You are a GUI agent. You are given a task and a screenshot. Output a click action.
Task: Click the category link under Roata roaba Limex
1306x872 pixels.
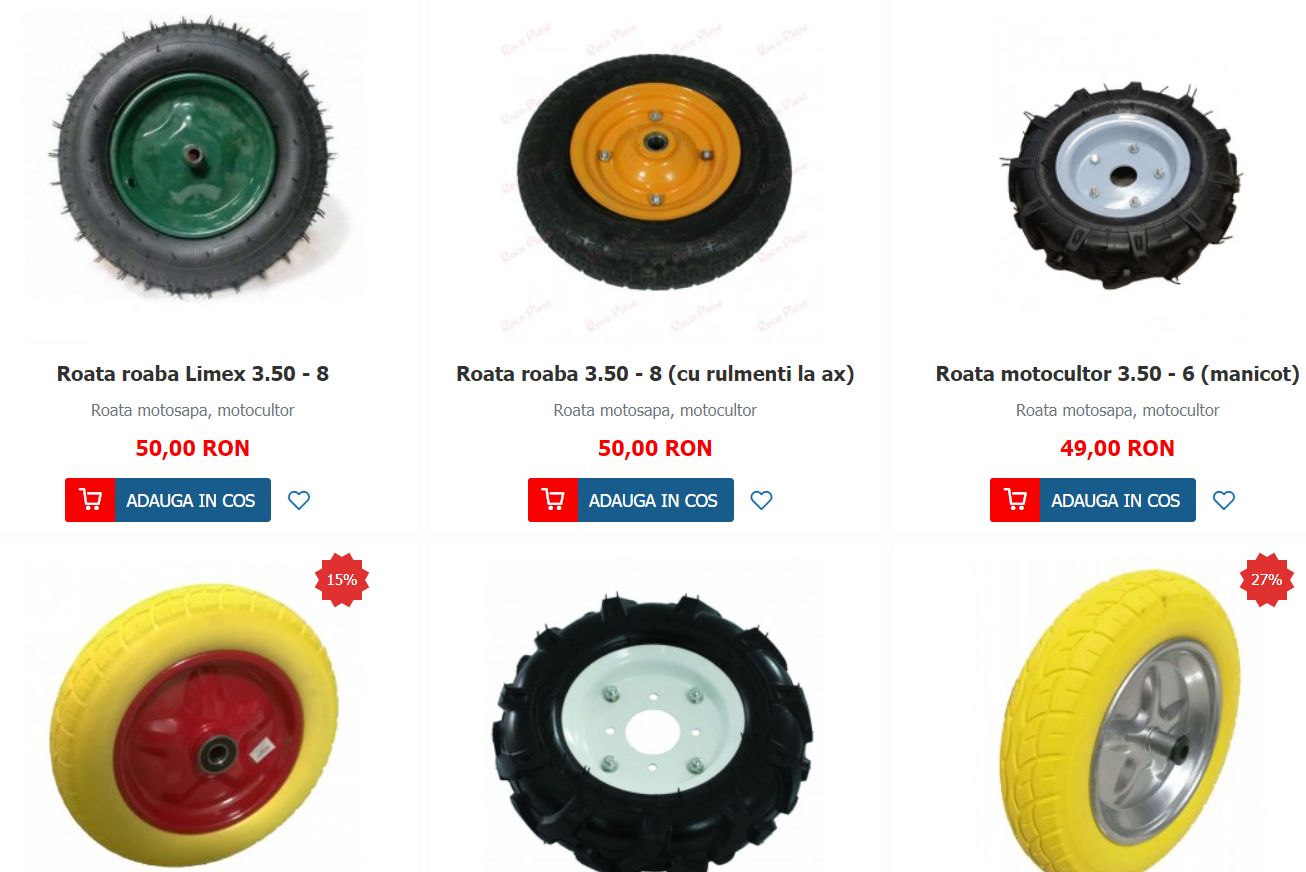pyautogui.click(x=193, y=410)
